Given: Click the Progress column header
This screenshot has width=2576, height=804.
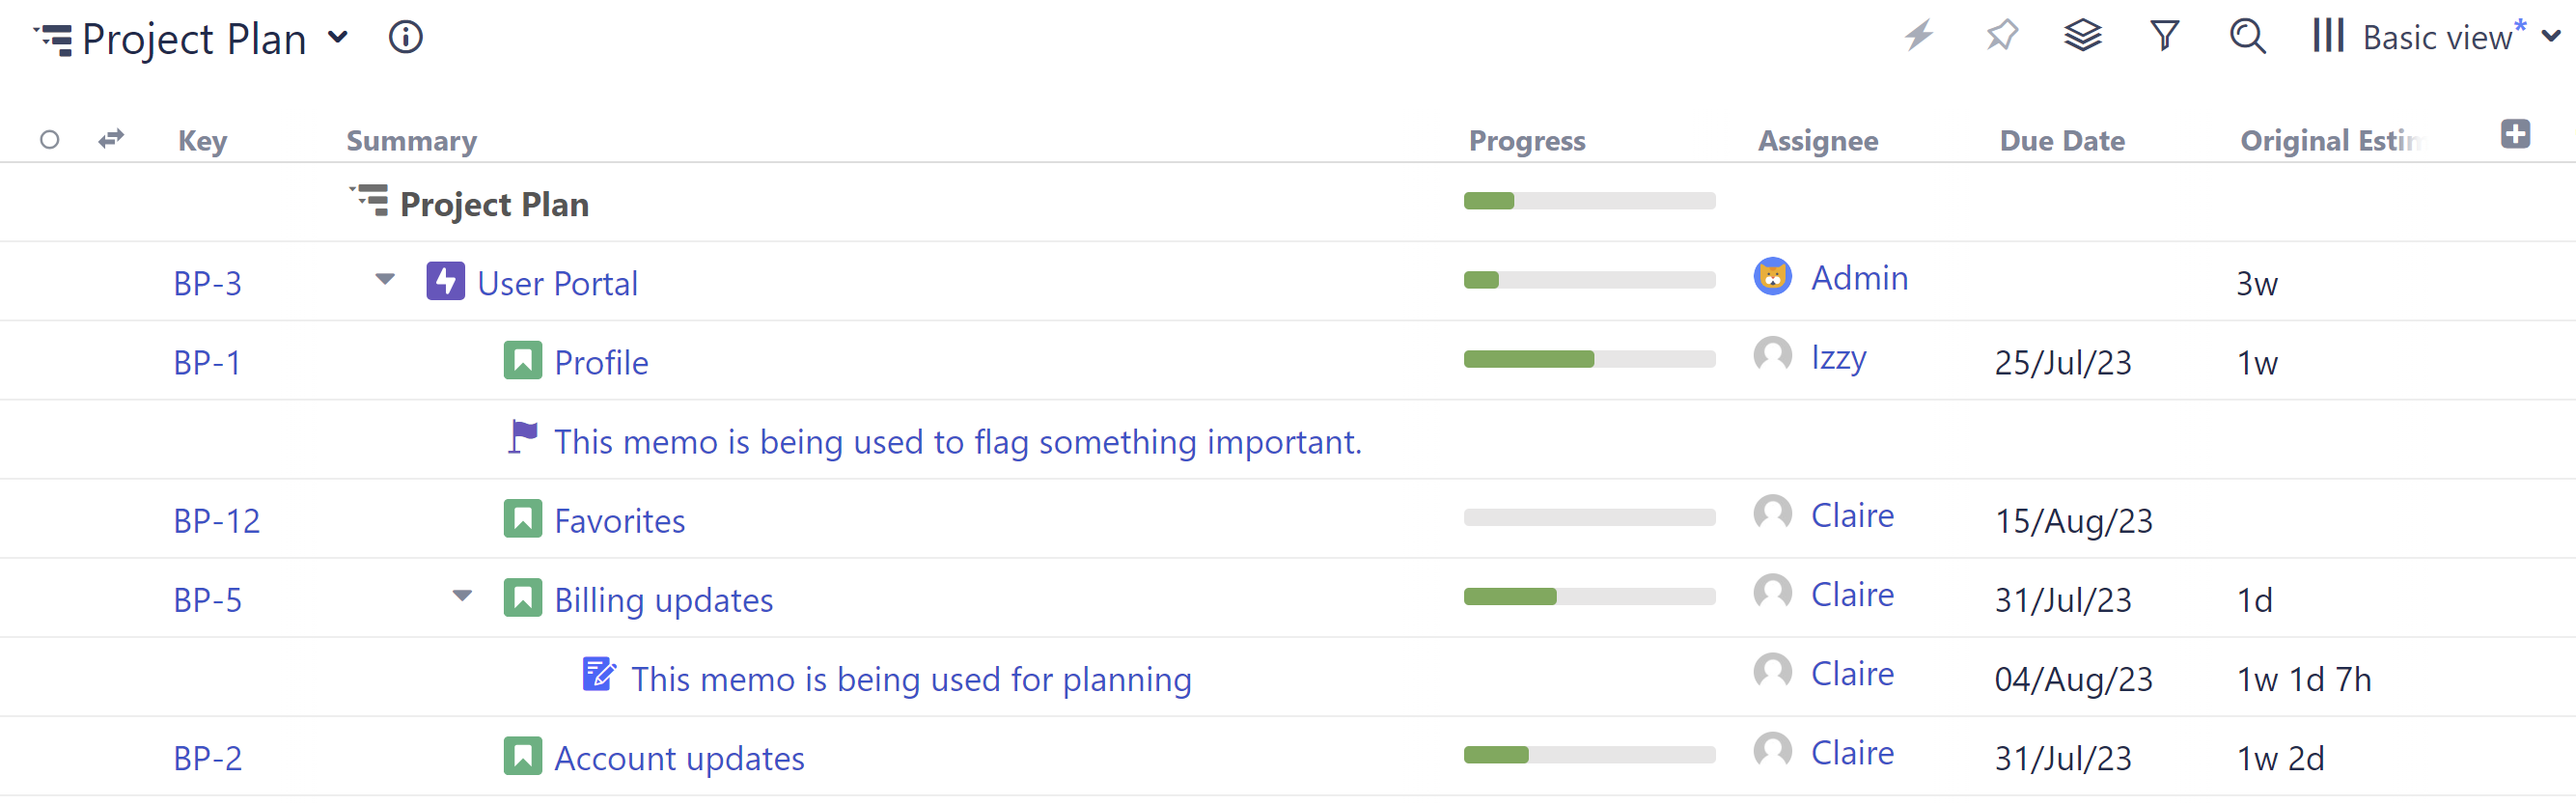Looking at the screenshot, I should tap(1526, 141).
